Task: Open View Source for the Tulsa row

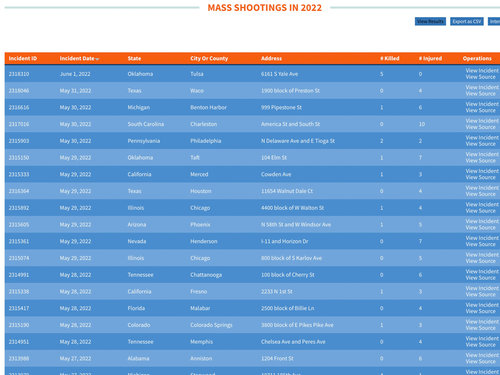Action: click(x=480, y=77)
